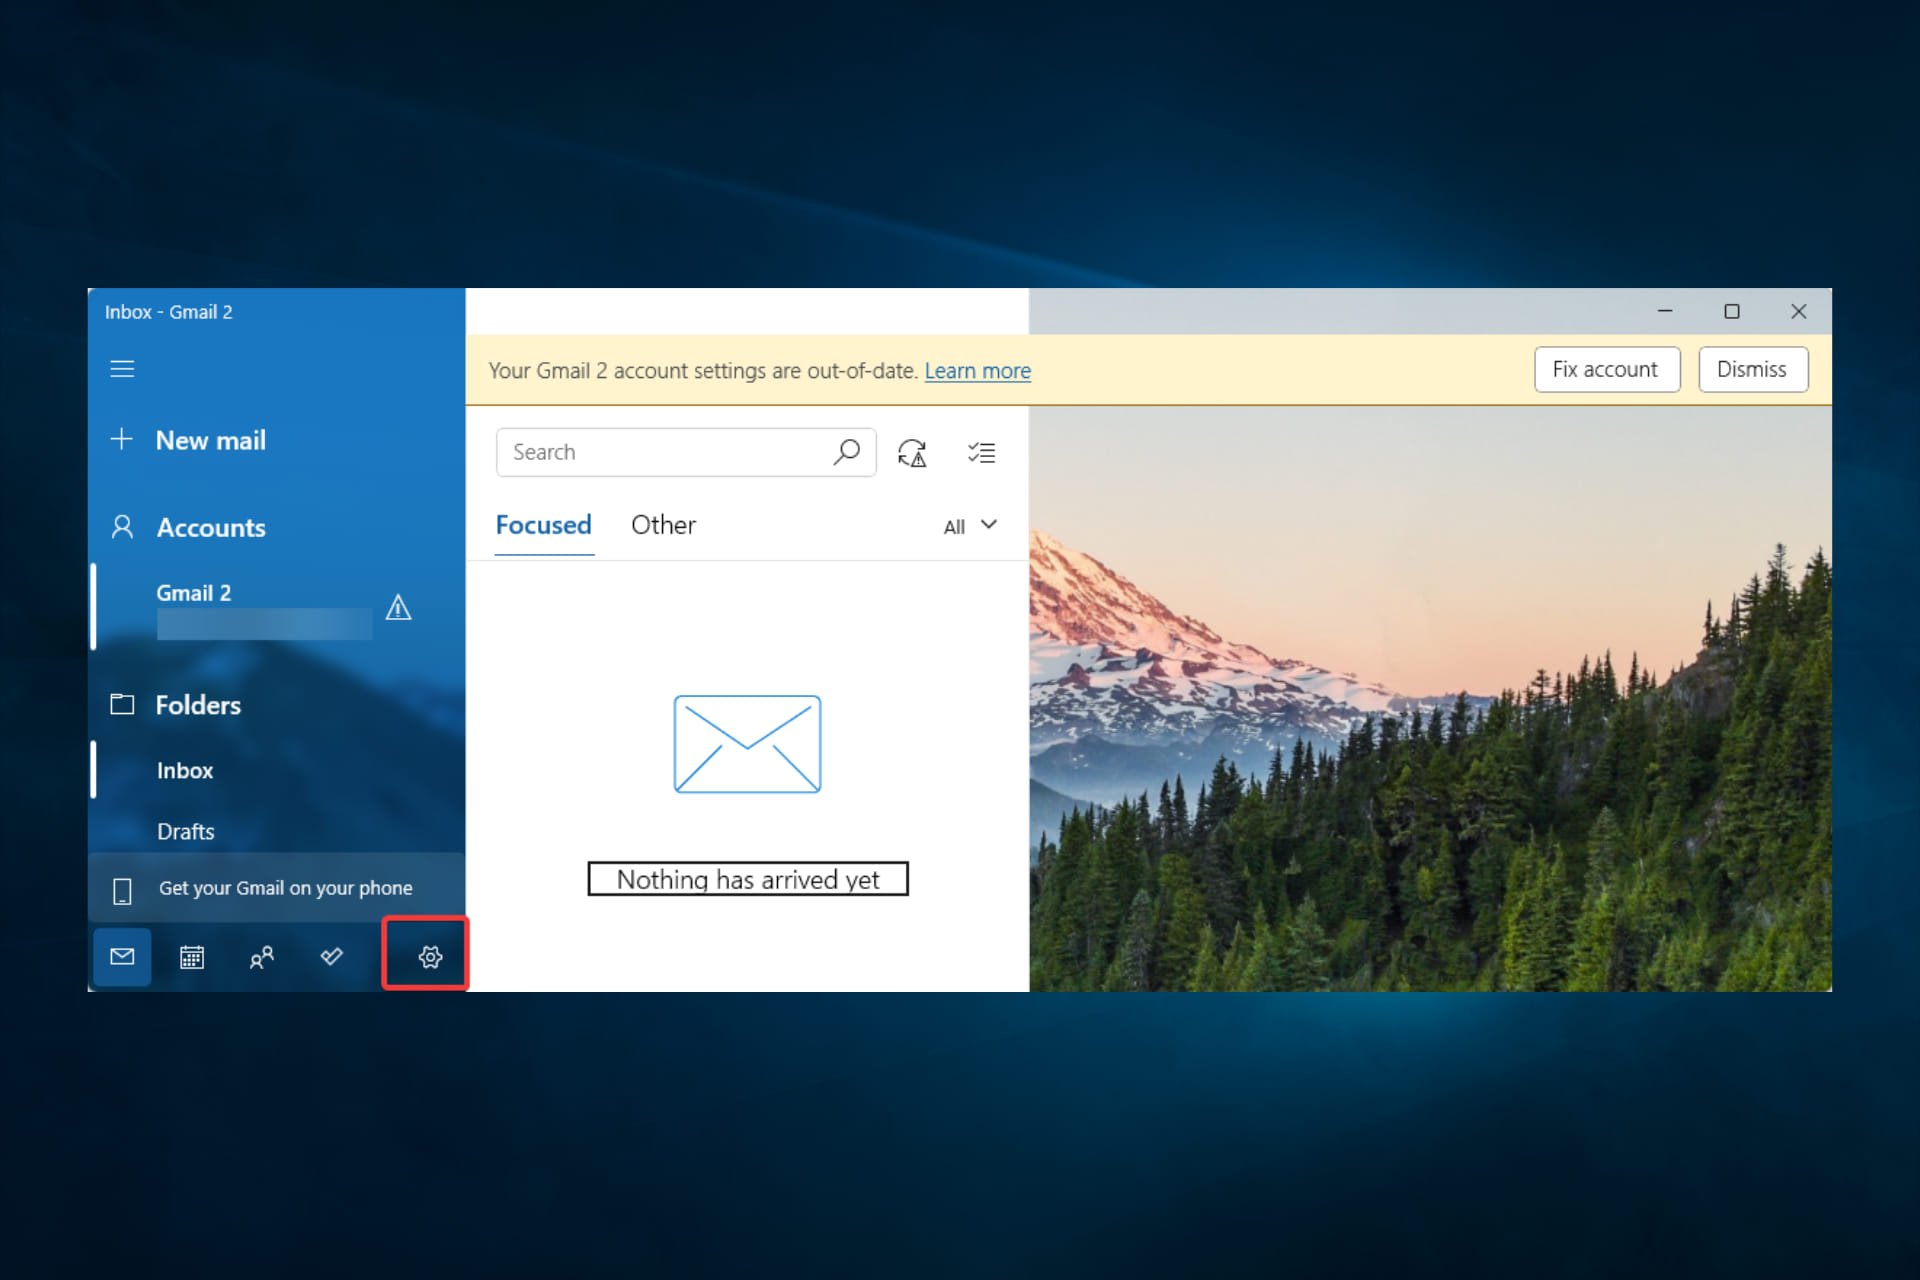This screenshot has width=1920, height=1280.
Task: Click inside the Search field
Action: click(x=660, y=452)
